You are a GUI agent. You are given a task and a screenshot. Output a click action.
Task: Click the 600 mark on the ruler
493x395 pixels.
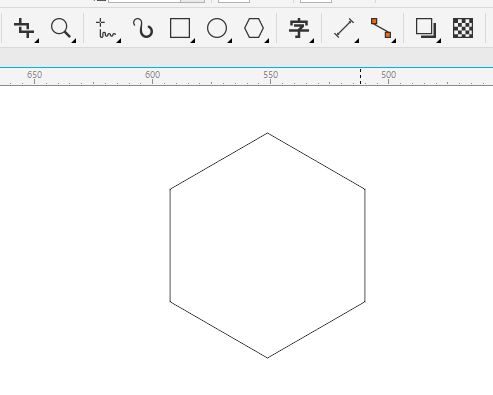(152, 75)
